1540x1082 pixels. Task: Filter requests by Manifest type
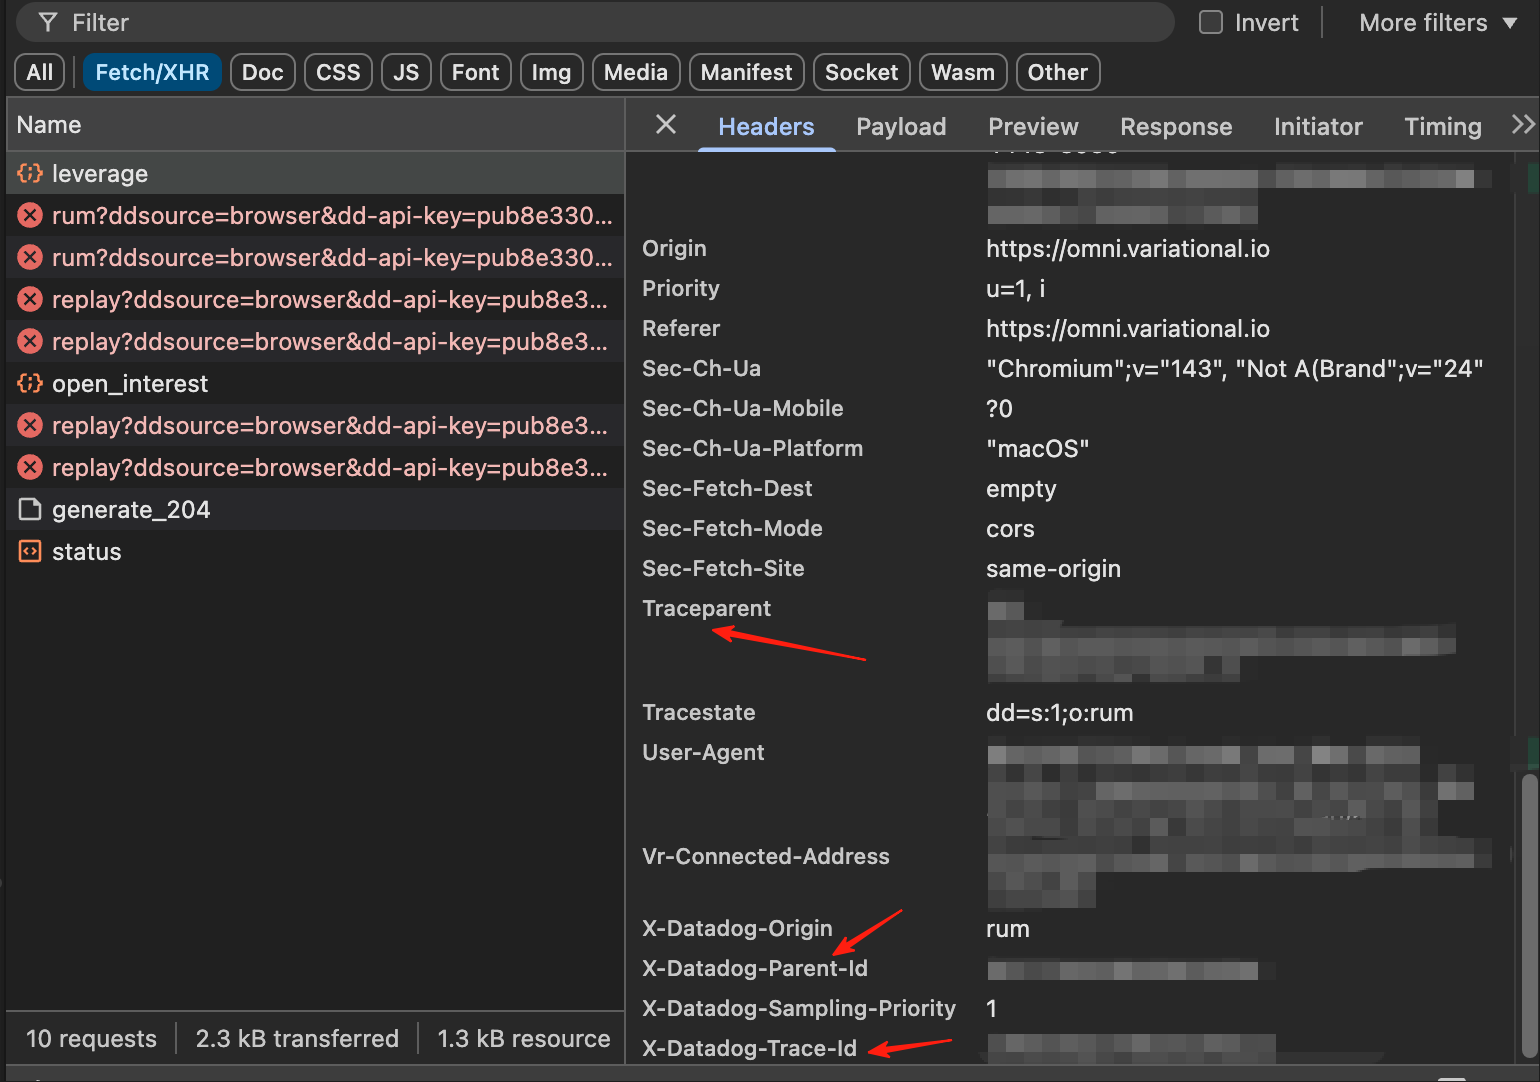(x=746, y=72)
